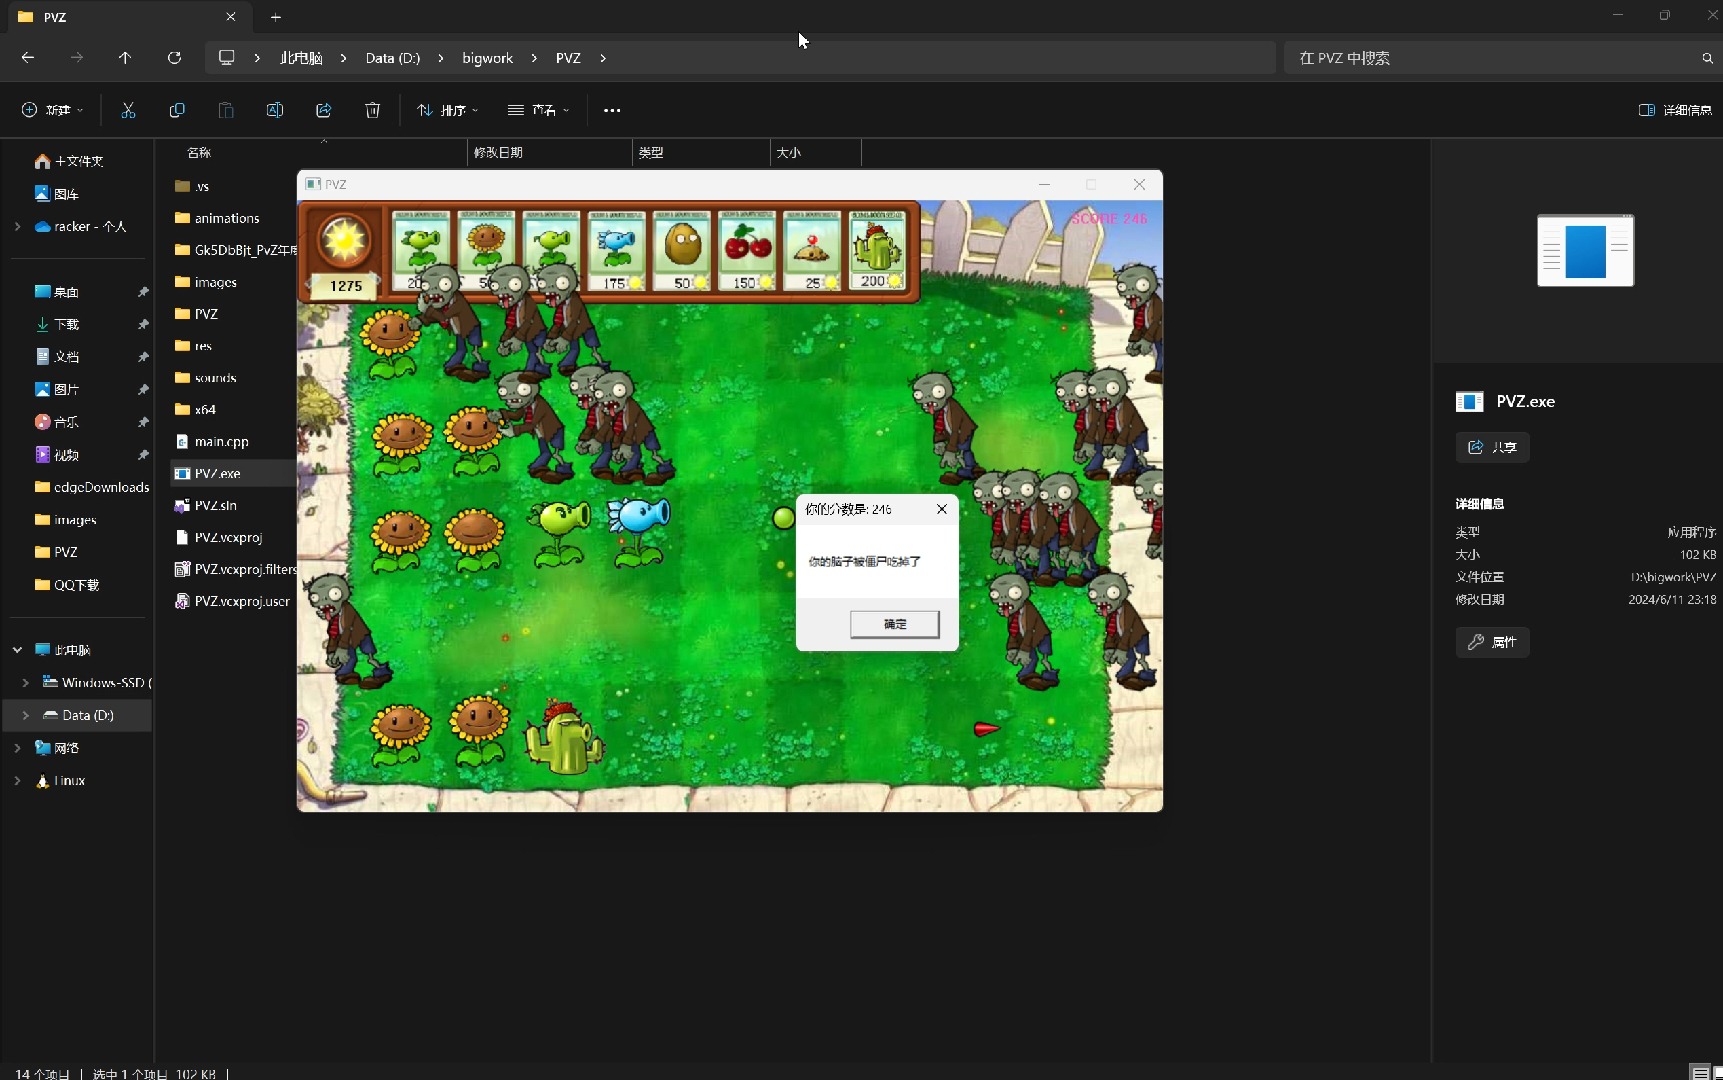This screenshot has width=1723, height=1080.
Task: Switch to details list view in status bar
Action: click(x=1700, y=1073)
